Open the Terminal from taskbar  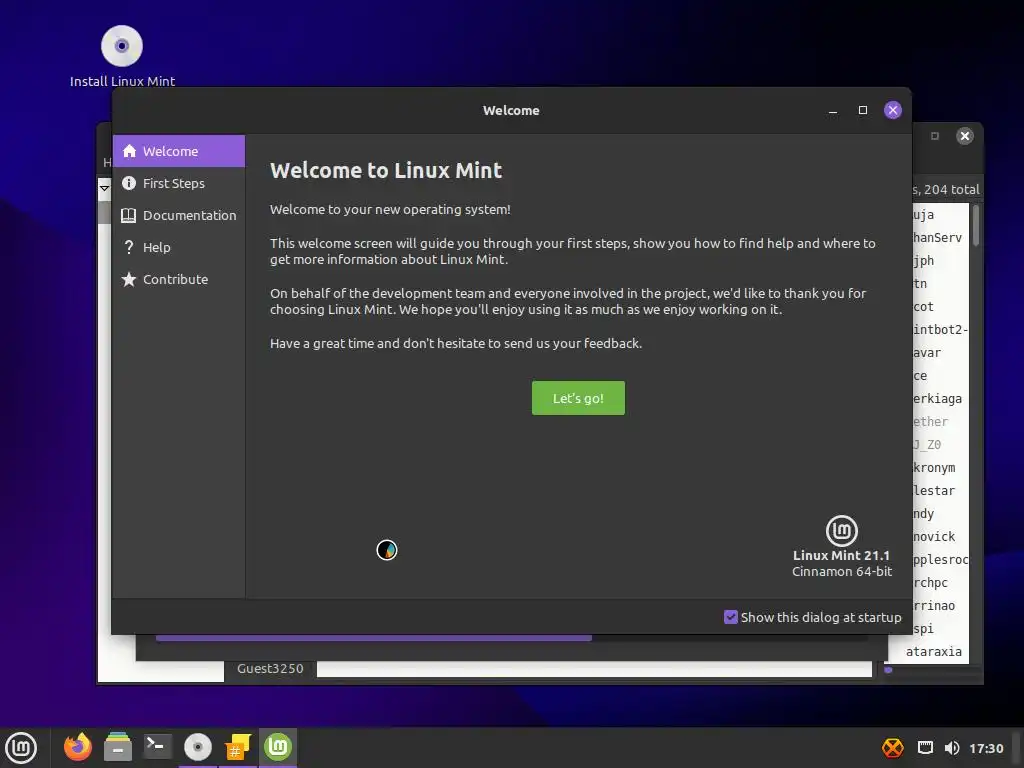point(157,747)
